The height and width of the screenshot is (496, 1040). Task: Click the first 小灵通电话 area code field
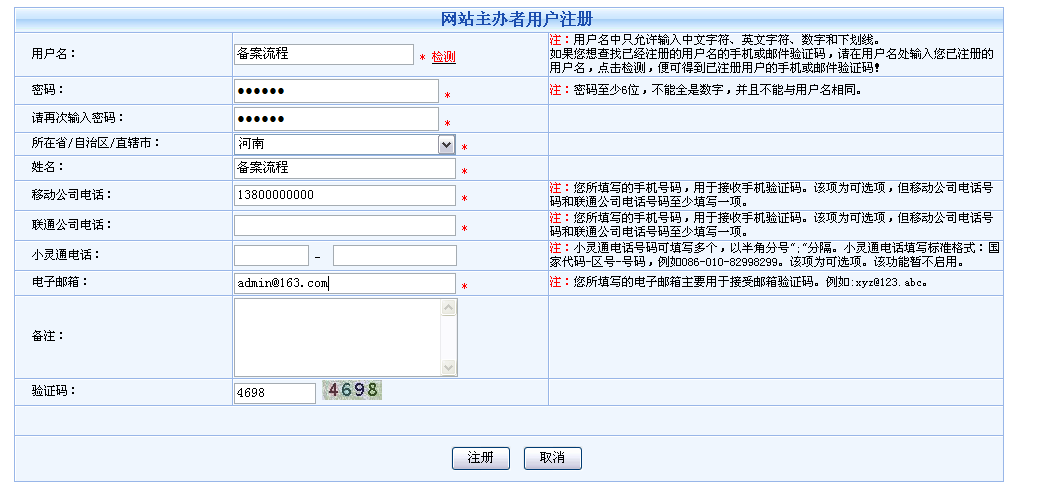pos(271,255)
